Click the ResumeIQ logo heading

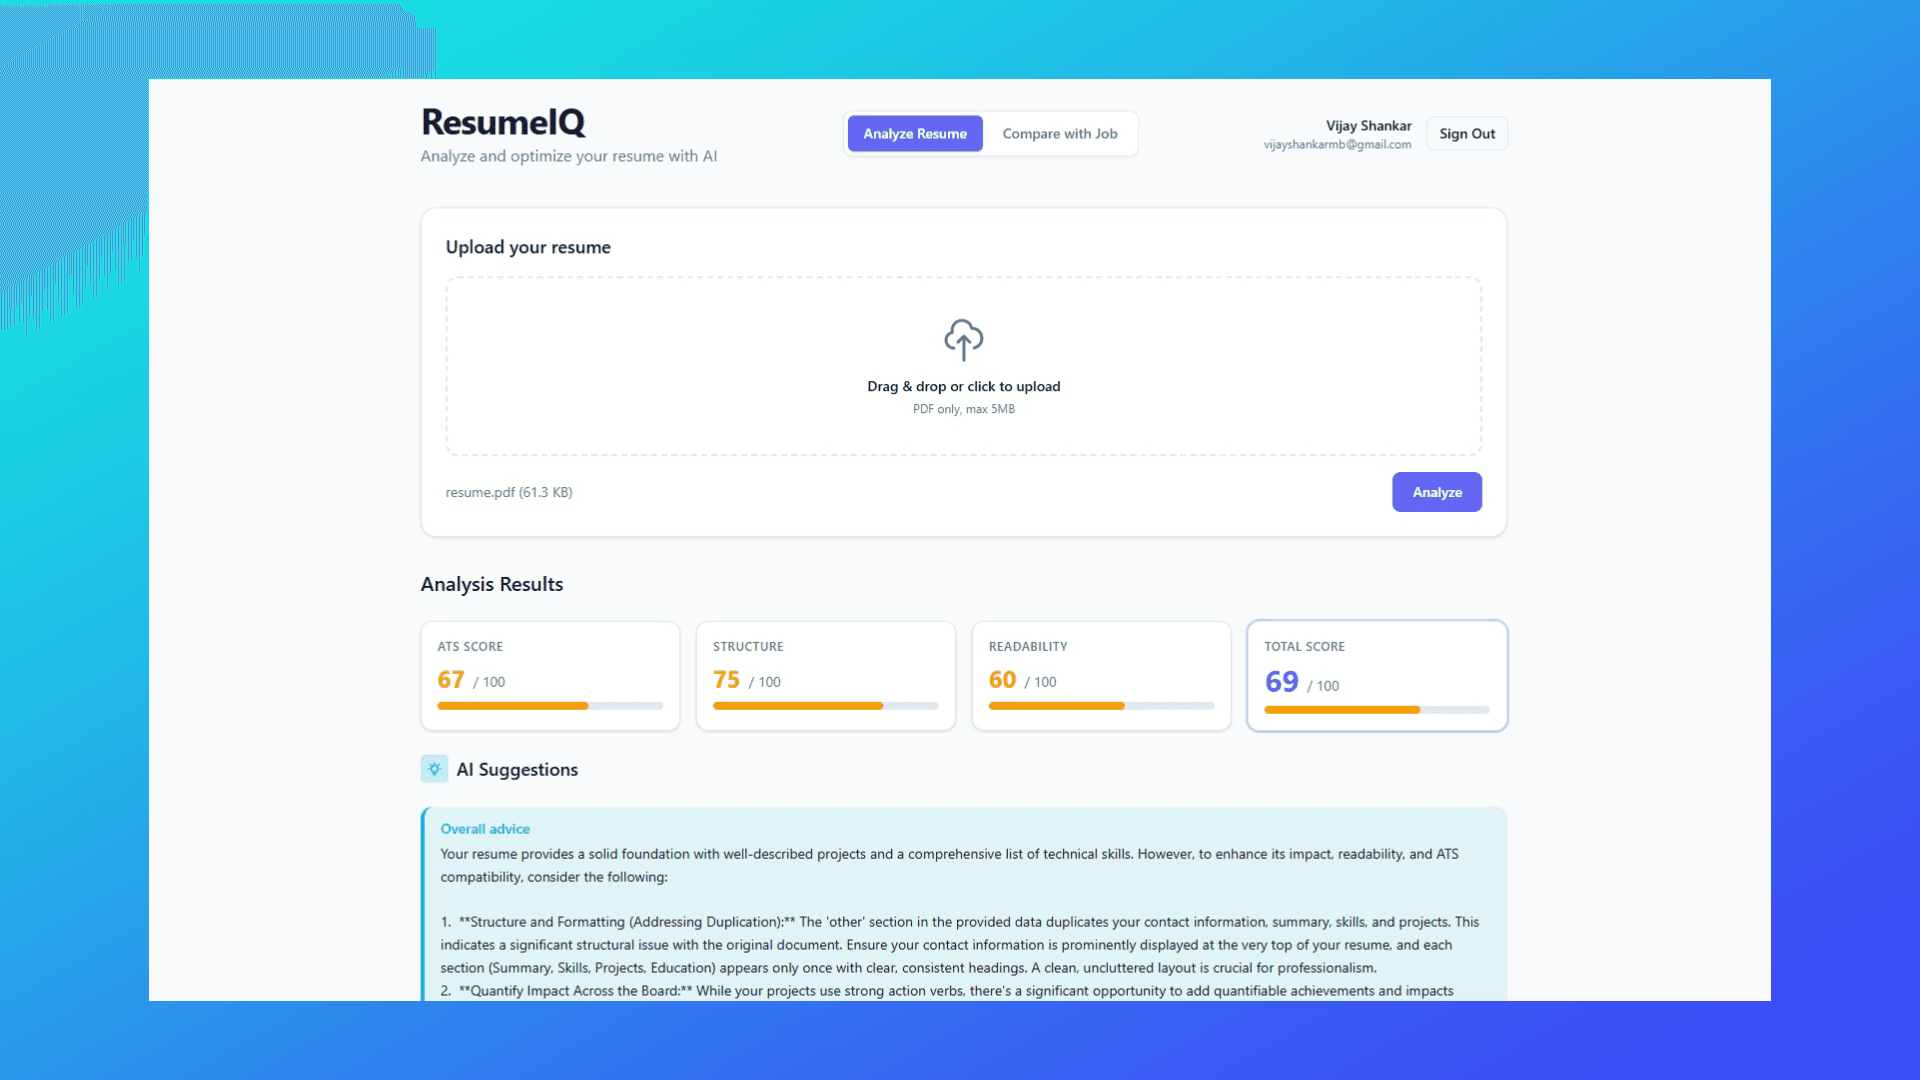click(503, 122)
